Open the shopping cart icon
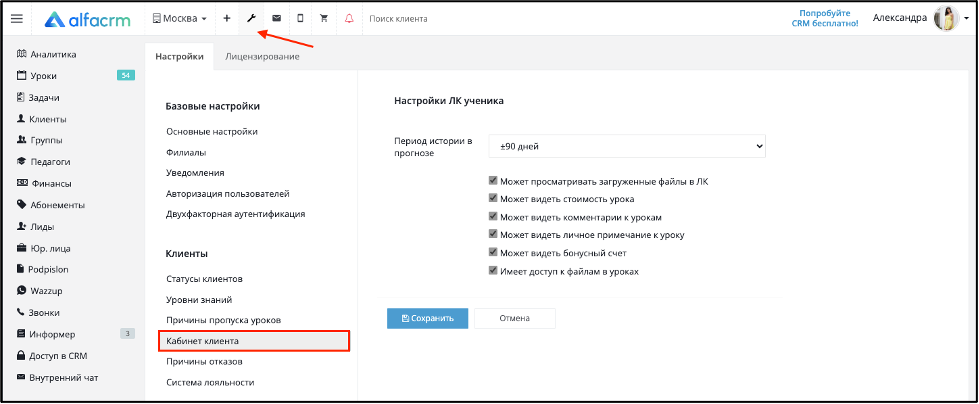 click(323, 19)
